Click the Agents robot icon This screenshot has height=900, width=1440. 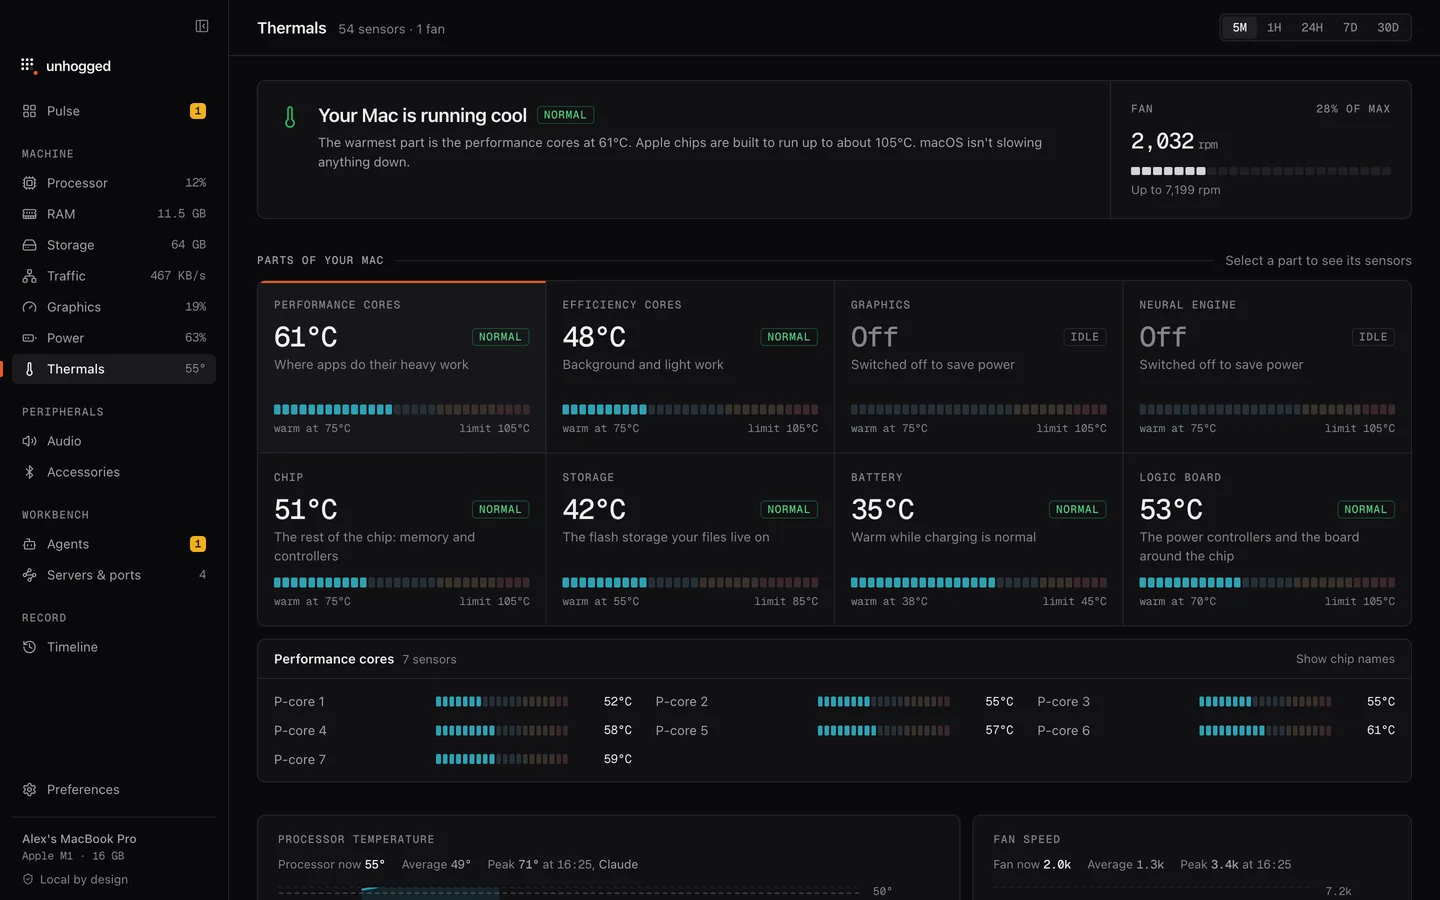[x=29, y=544]
